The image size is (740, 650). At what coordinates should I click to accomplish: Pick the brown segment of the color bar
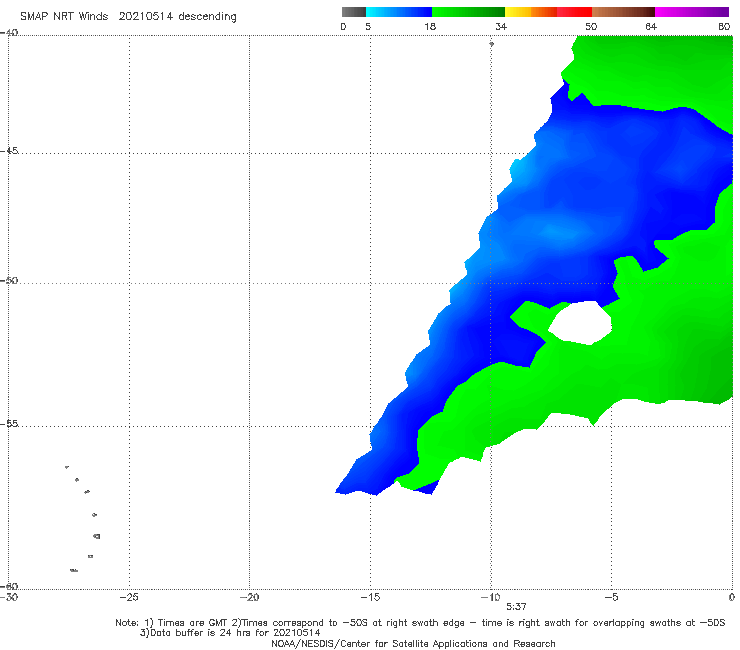(x=623, y=12)
